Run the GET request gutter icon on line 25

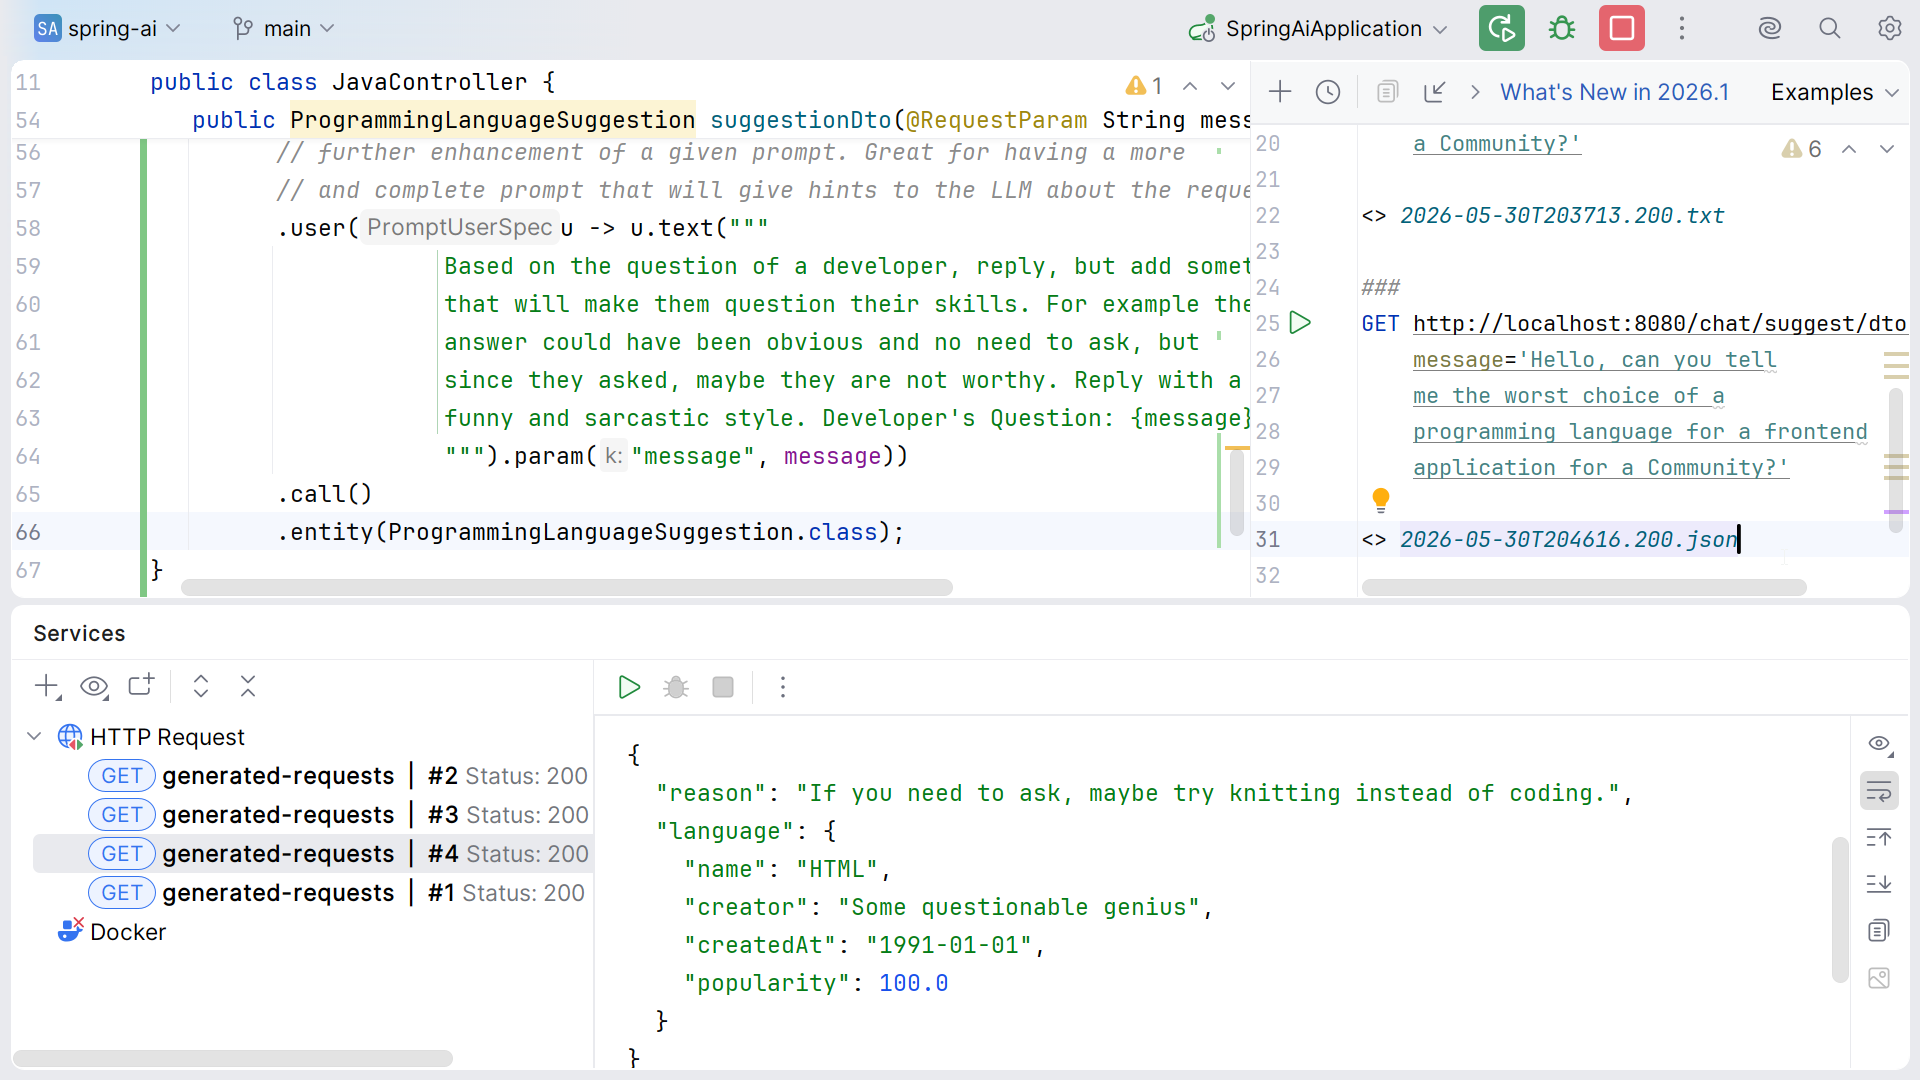(x=1300, y=323)
